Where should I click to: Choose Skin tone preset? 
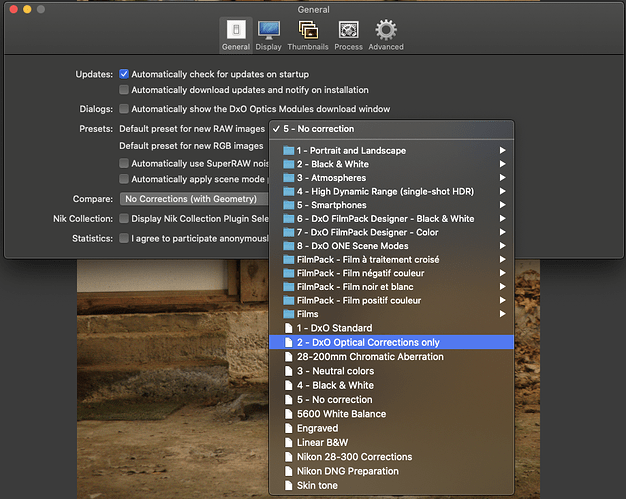(392, 485)
